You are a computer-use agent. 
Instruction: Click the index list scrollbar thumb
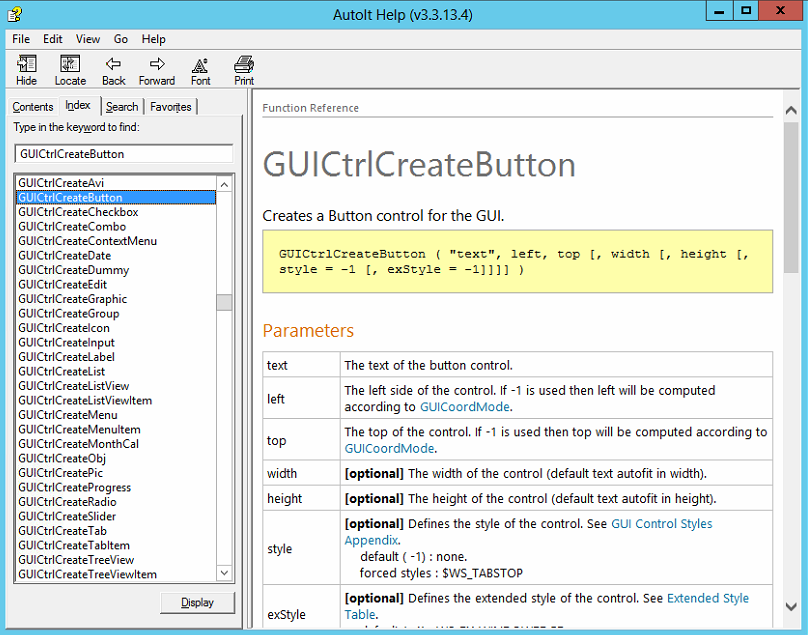pyautogui.click(x=224, y=303)
